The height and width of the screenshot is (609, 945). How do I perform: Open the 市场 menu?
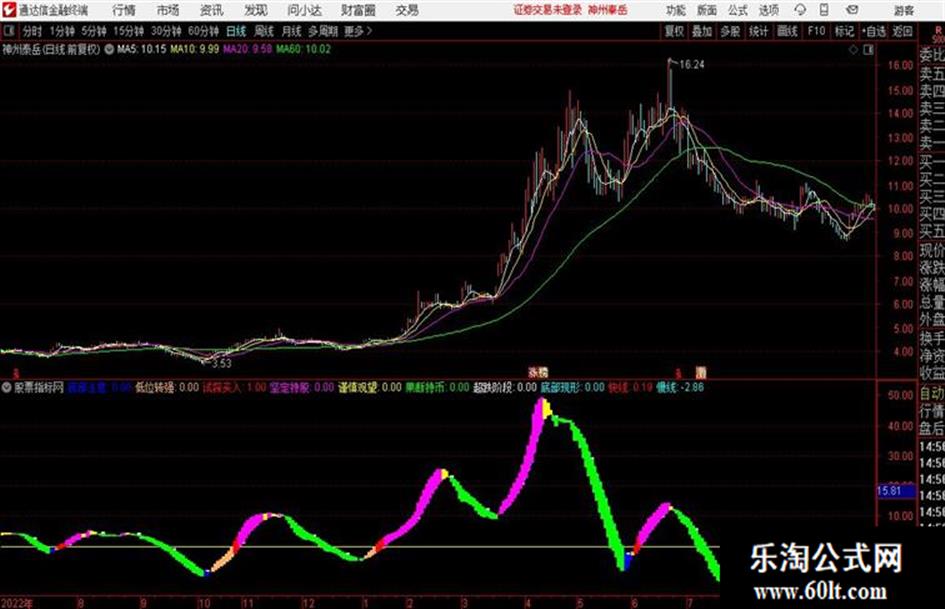click(x=168, y=10)
